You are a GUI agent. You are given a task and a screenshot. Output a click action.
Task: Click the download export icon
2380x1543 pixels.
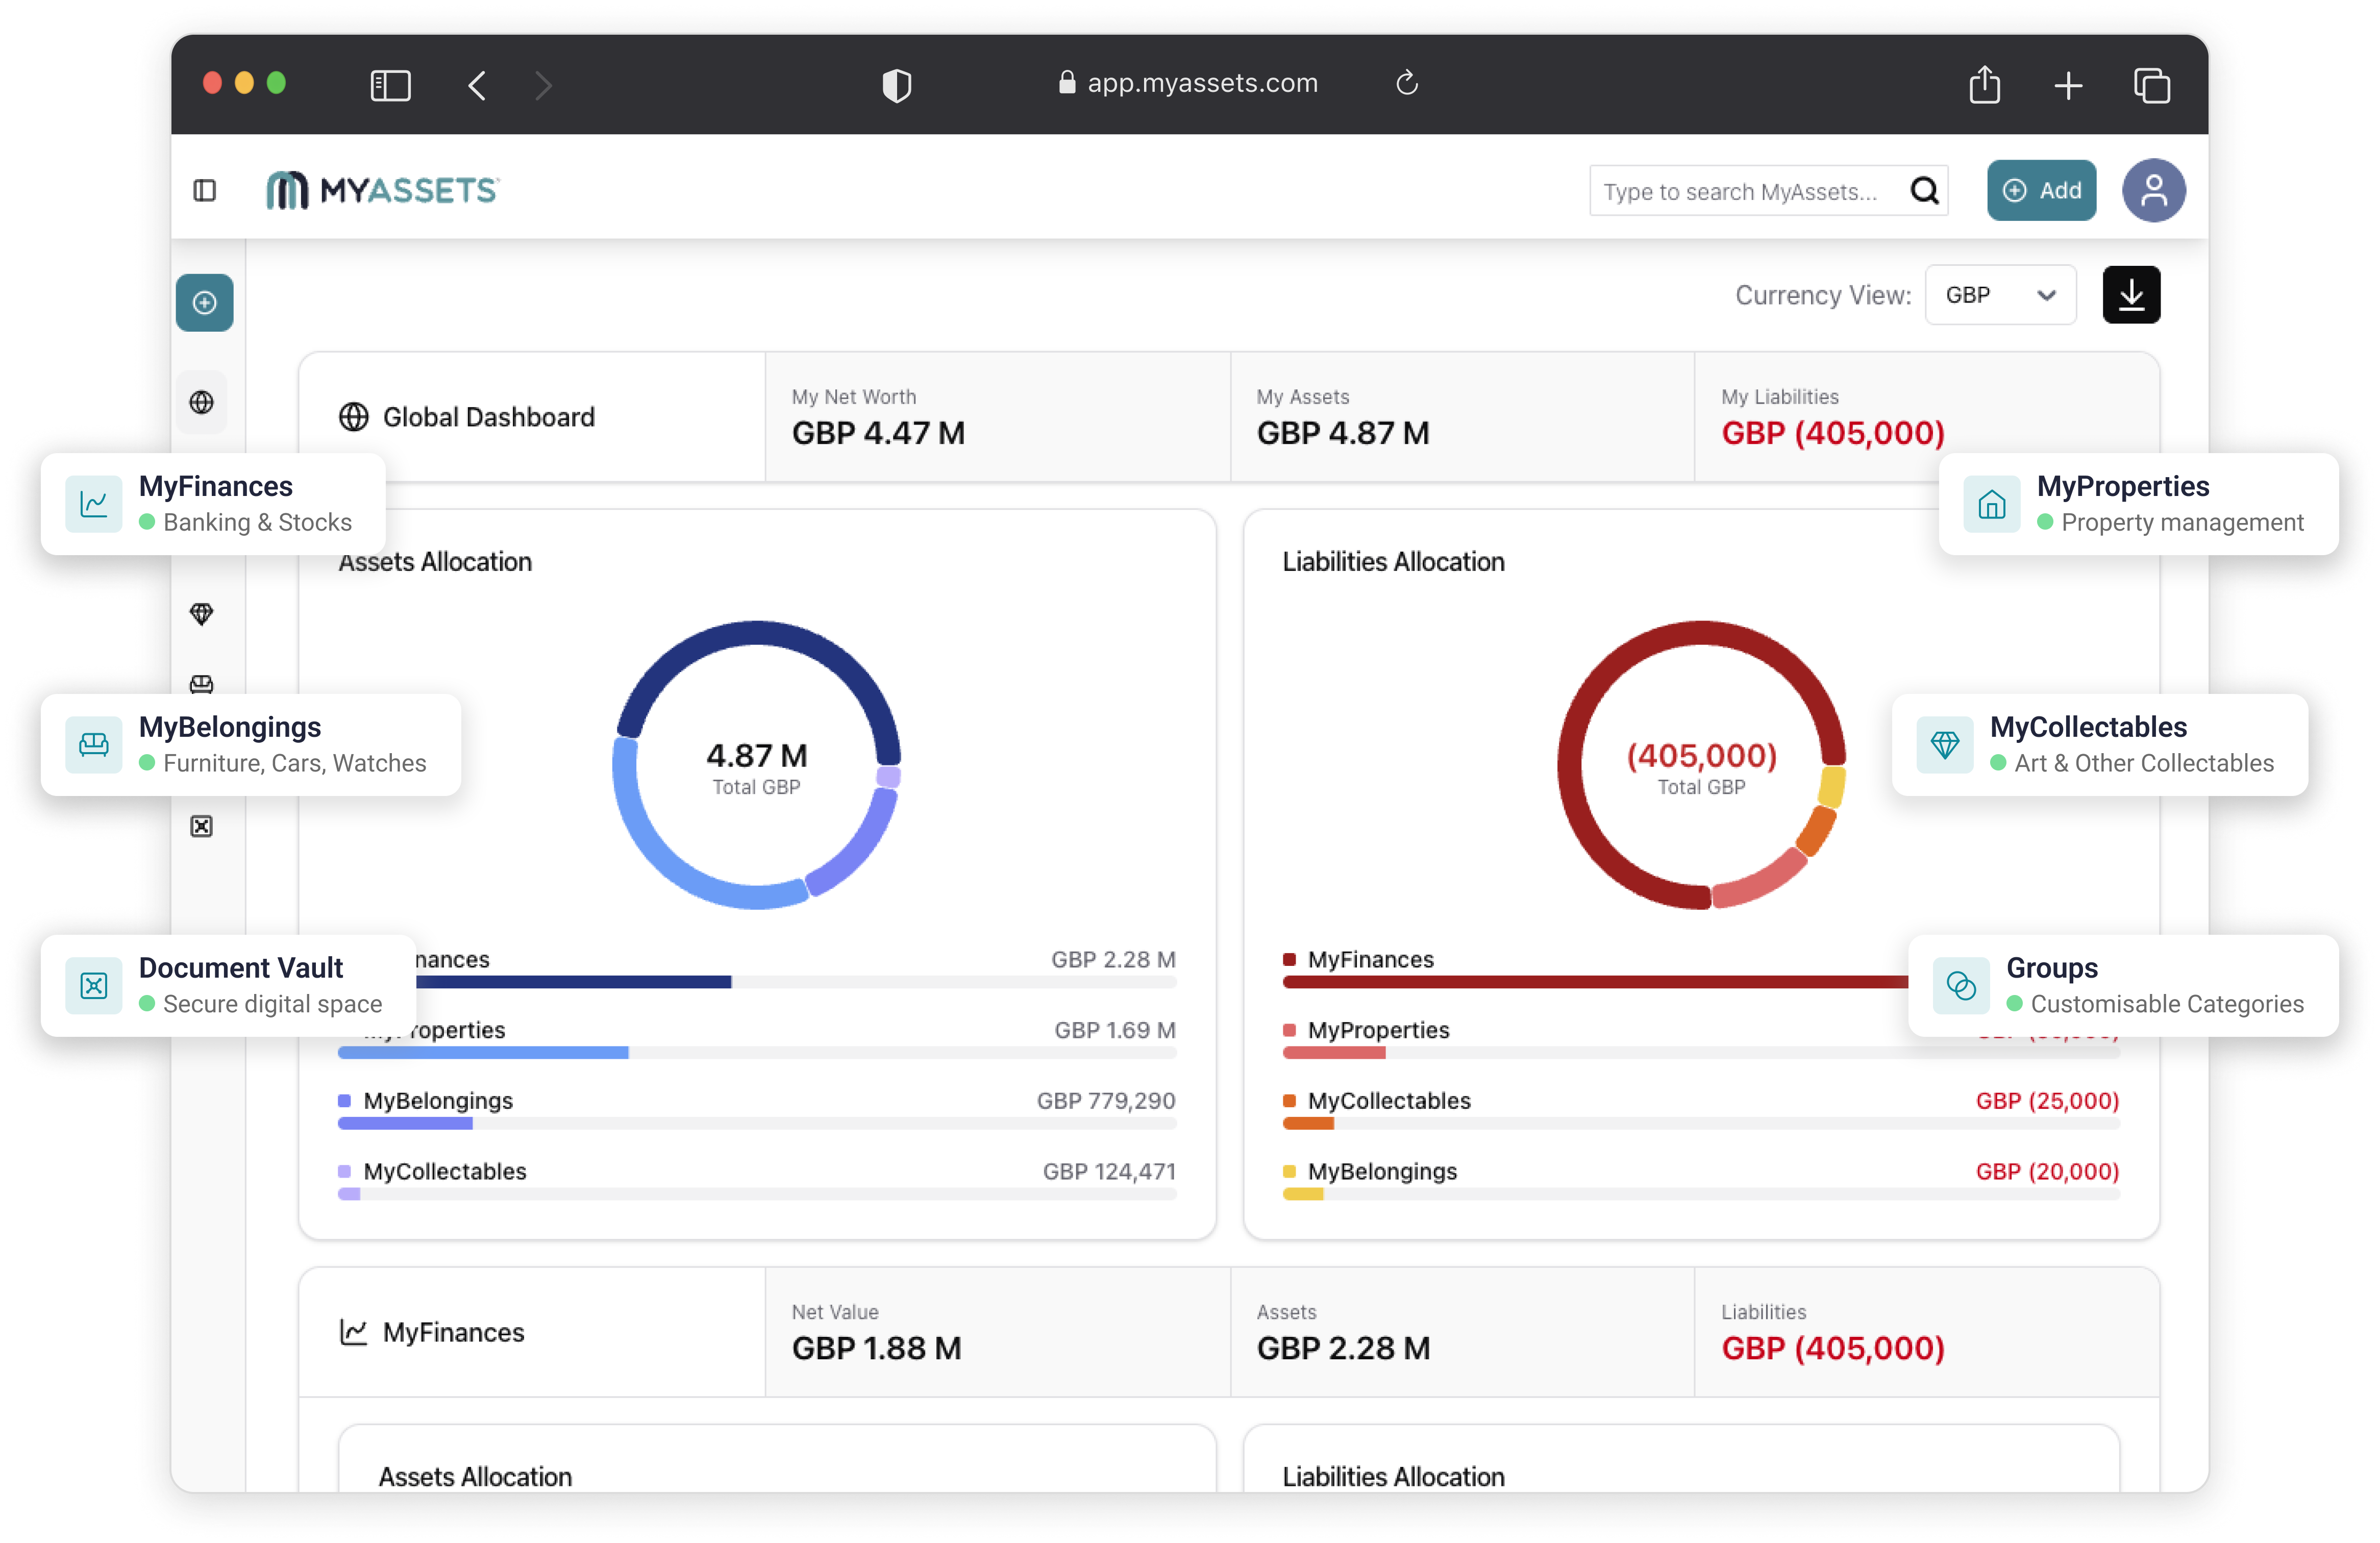tap(2130, 295)
